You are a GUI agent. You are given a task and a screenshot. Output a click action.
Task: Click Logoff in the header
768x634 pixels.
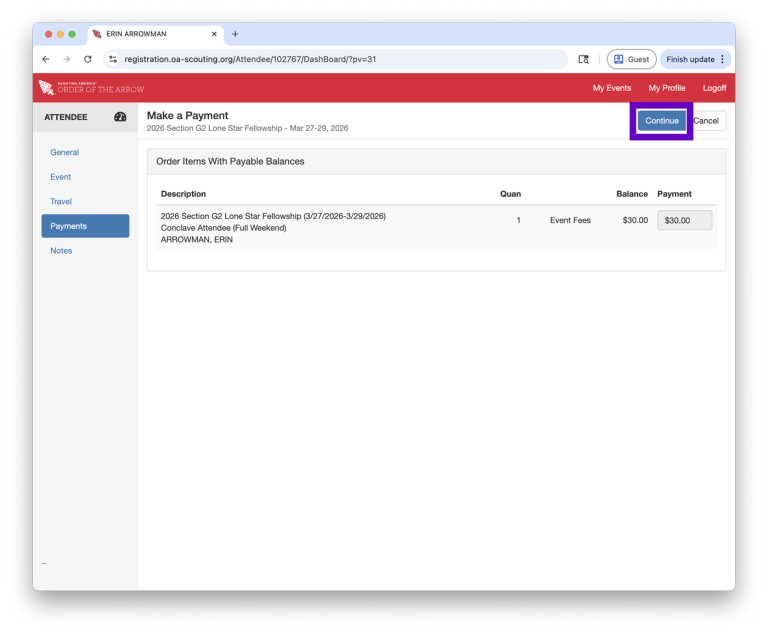[714, 88]
